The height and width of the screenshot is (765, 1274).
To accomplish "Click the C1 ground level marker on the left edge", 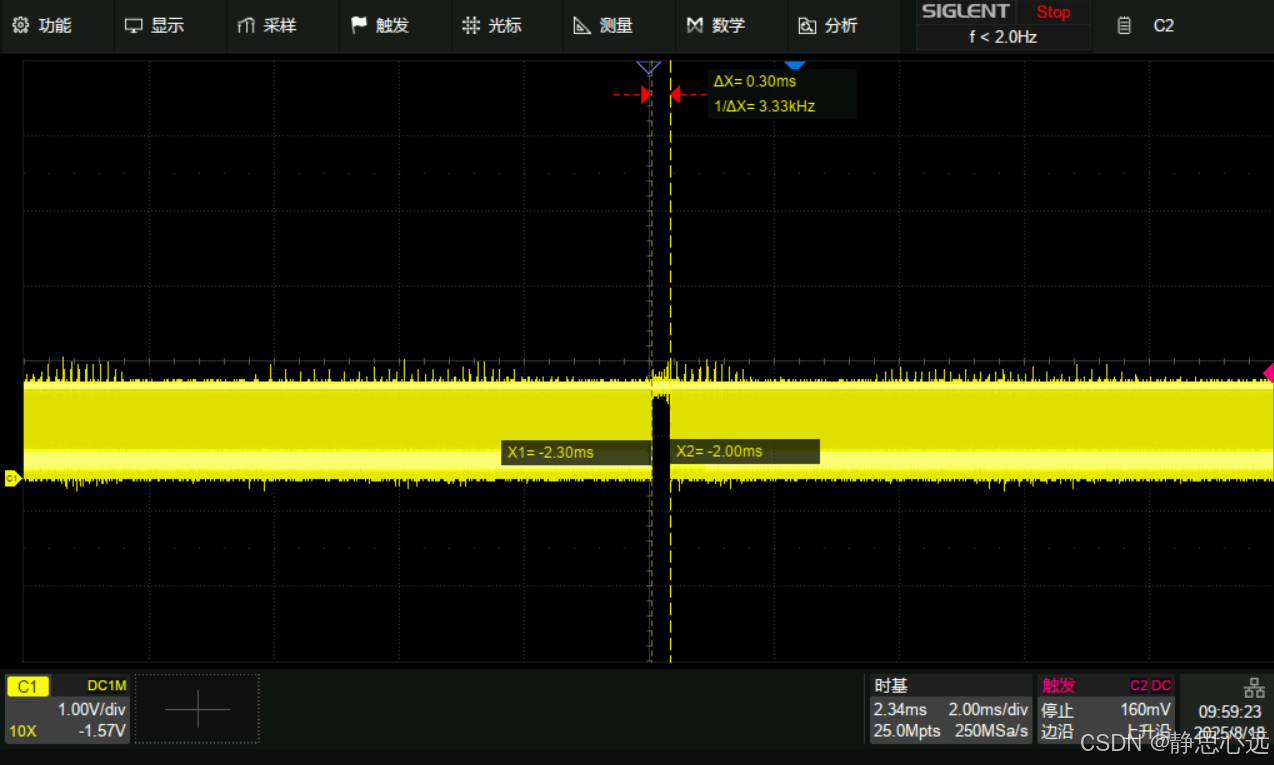I will pos(12,479).
